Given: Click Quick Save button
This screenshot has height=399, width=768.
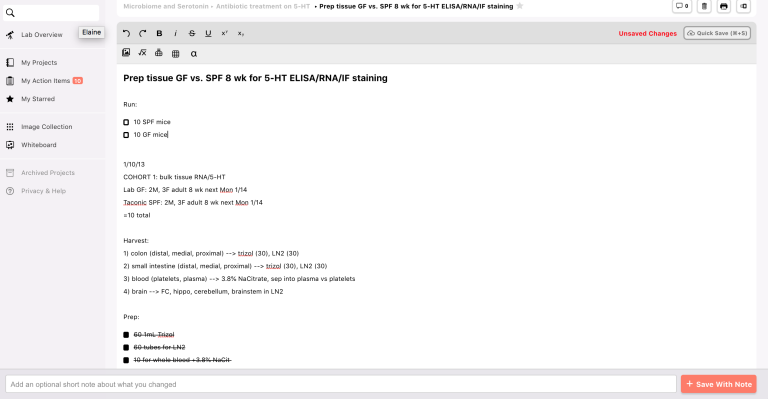Looking at the screenshot, I should click(x=717, y=33).
